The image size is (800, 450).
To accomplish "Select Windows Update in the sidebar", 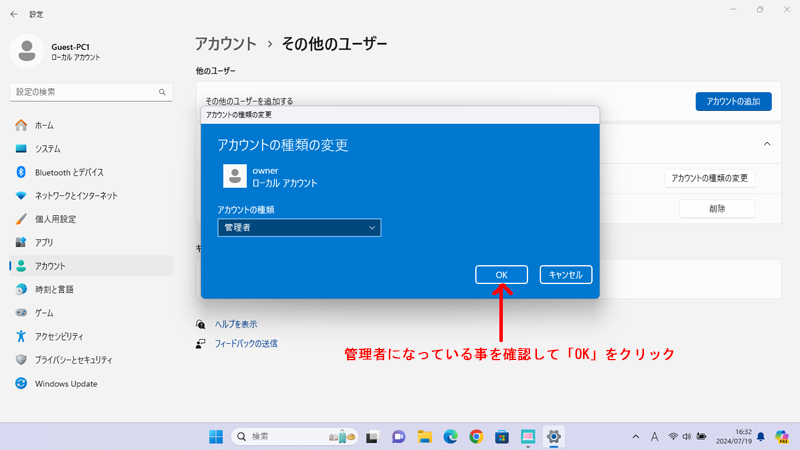I will (68, 383).
